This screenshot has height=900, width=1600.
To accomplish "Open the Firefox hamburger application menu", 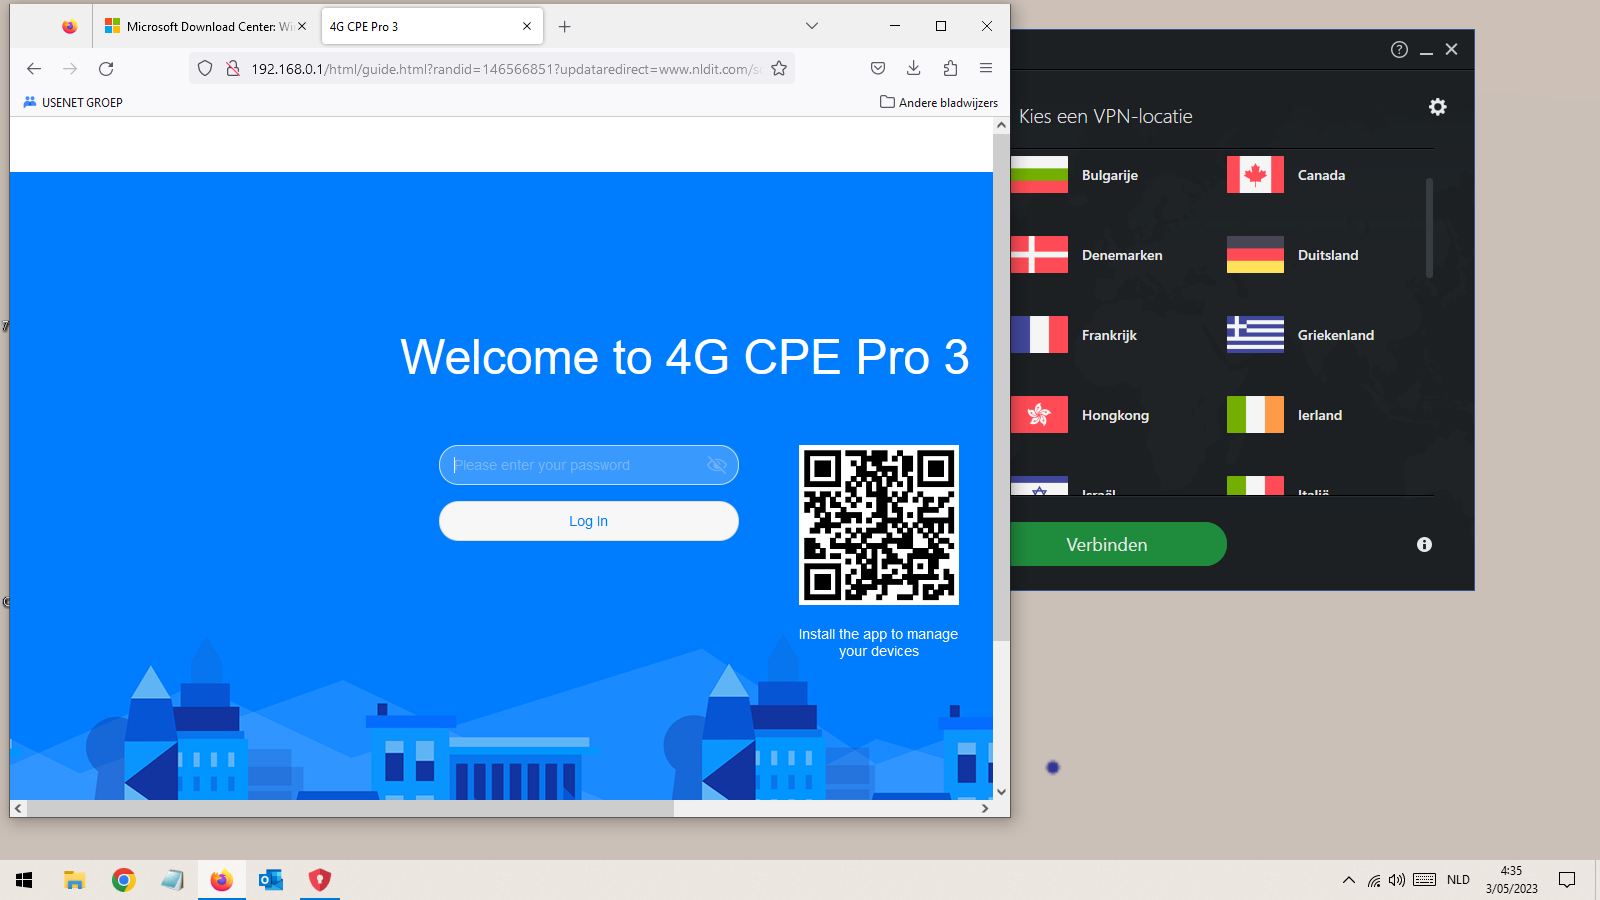I will [986, 68].
